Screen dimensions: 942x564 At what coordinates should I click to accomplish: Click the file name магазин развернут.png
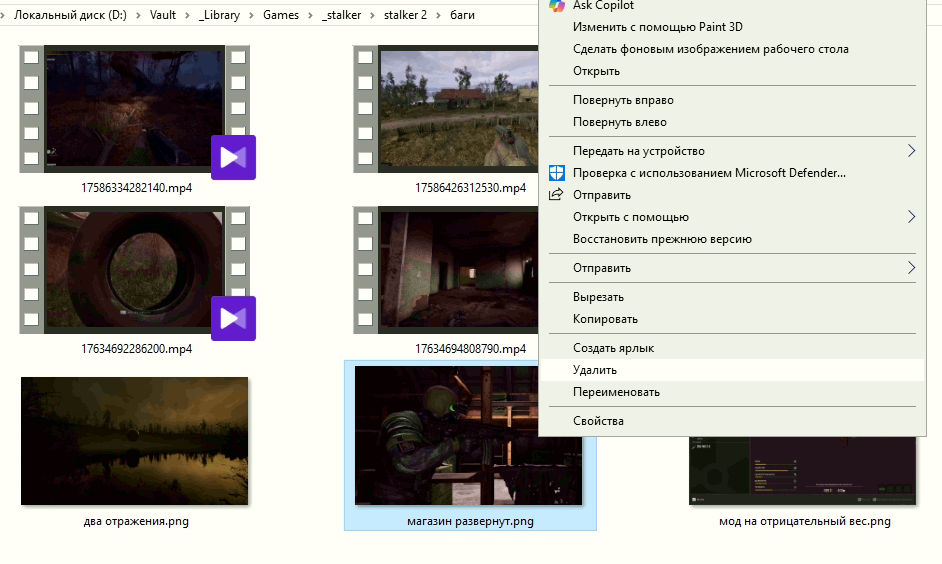tap(470, 521)
